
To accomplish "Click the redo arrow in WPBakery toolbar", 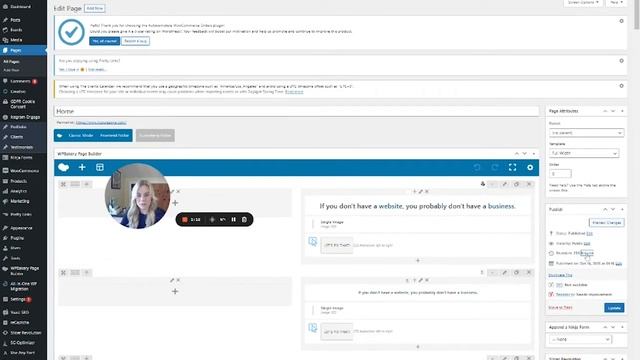I will pos(495,167).
